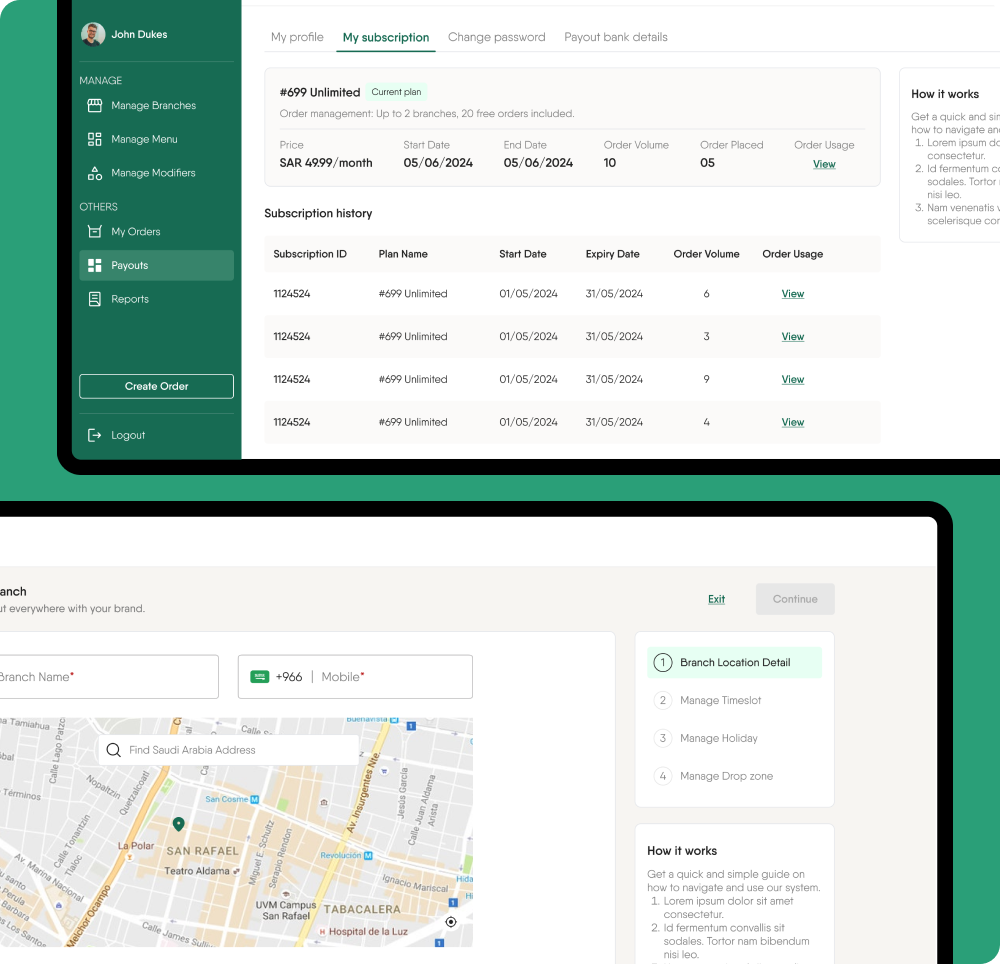1000x964 pixels.
Task: Click the Logout arrow icon
Action: pos(94,435)
